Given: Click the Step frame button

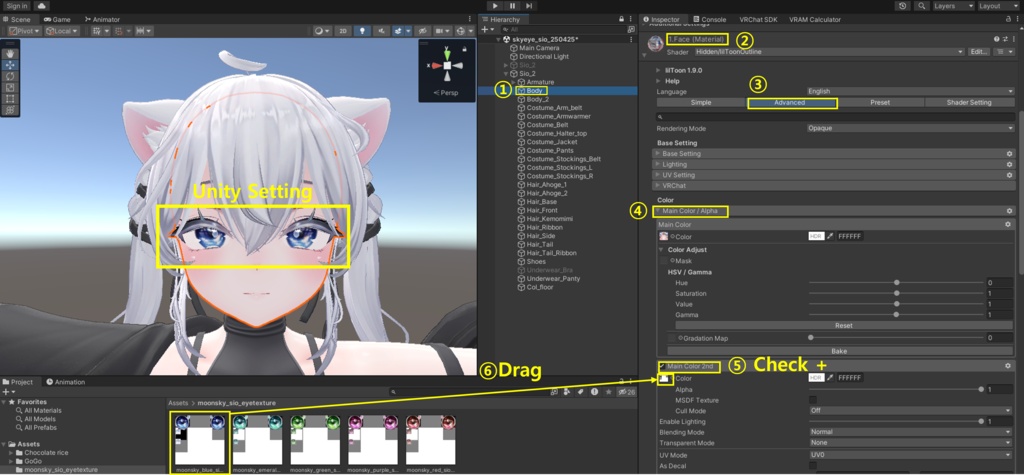Looking at the screenshot, I should 529,6.
